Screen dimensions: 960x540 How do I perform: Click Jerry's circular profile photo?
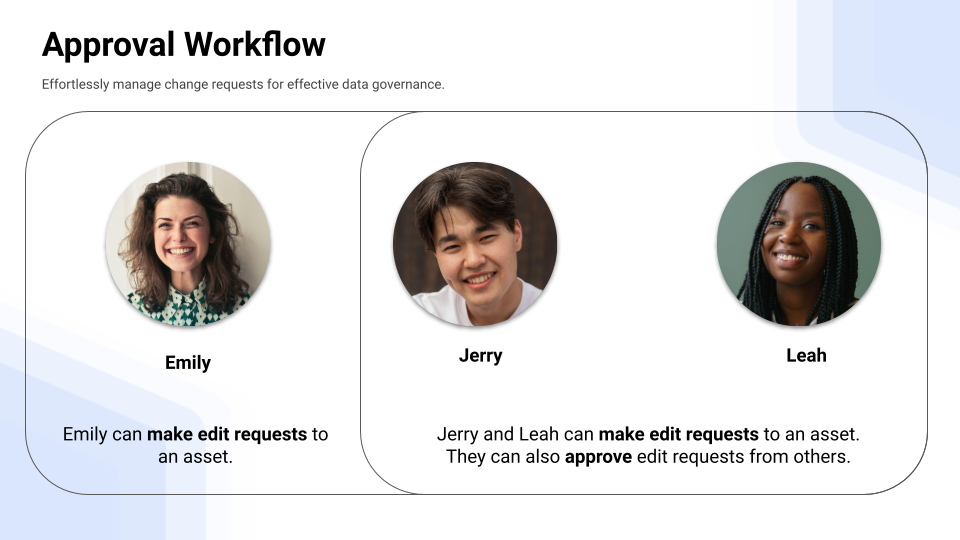tap(475, 245)
